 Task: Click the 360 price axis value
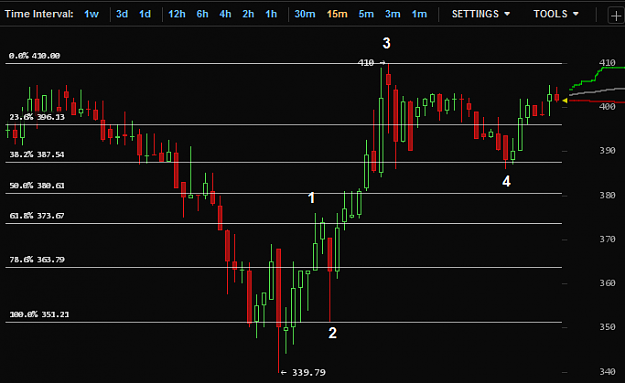[607, 283]
